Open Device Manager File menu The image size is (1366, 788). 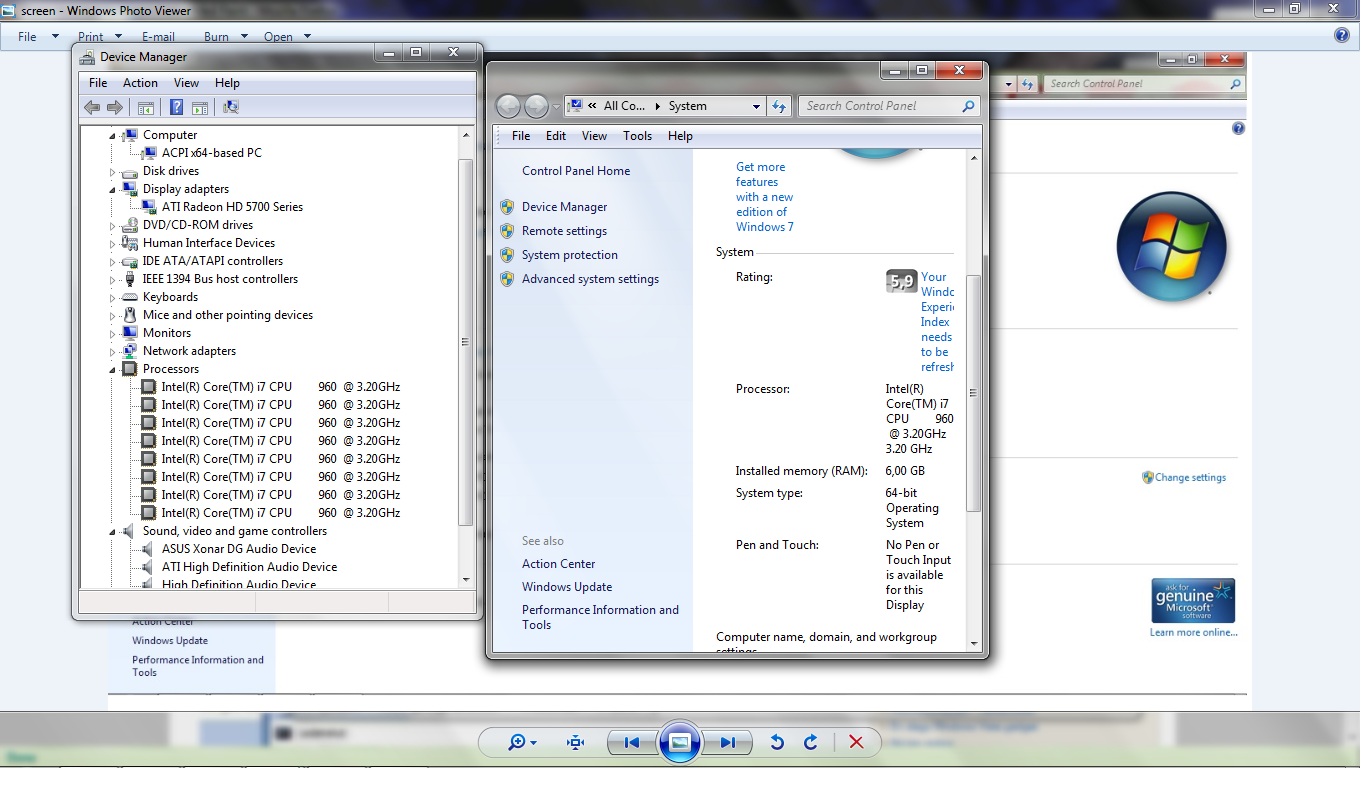[x=98, y=83]
